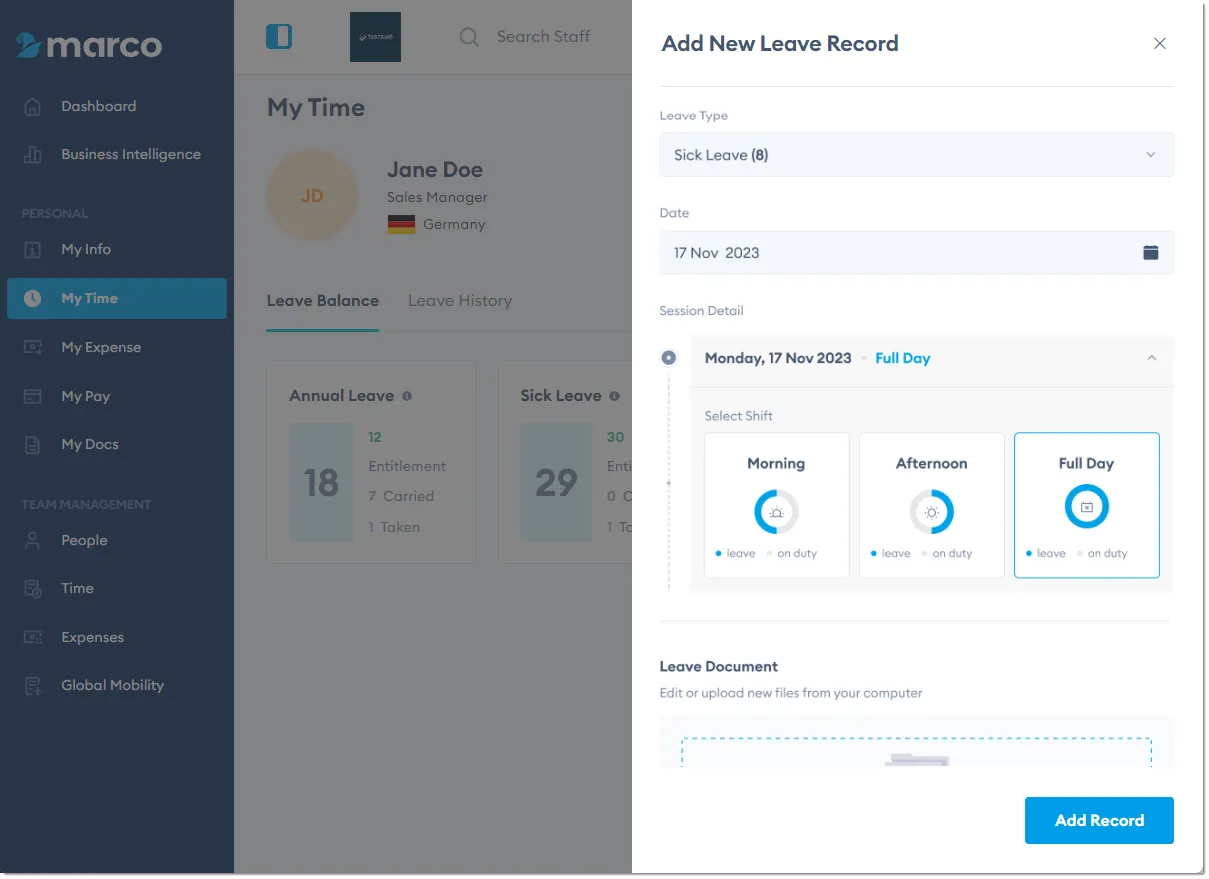Click the Annual Leave info icon
The image size is (1209, 879).
coord(407,396)
